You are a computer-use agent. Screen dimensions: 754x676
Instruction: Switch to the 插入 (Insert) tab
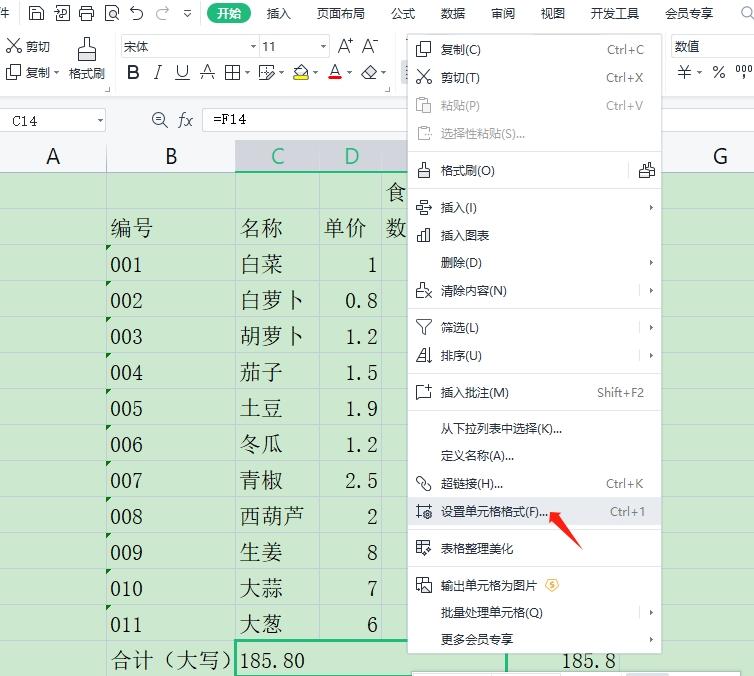point(279,13)
